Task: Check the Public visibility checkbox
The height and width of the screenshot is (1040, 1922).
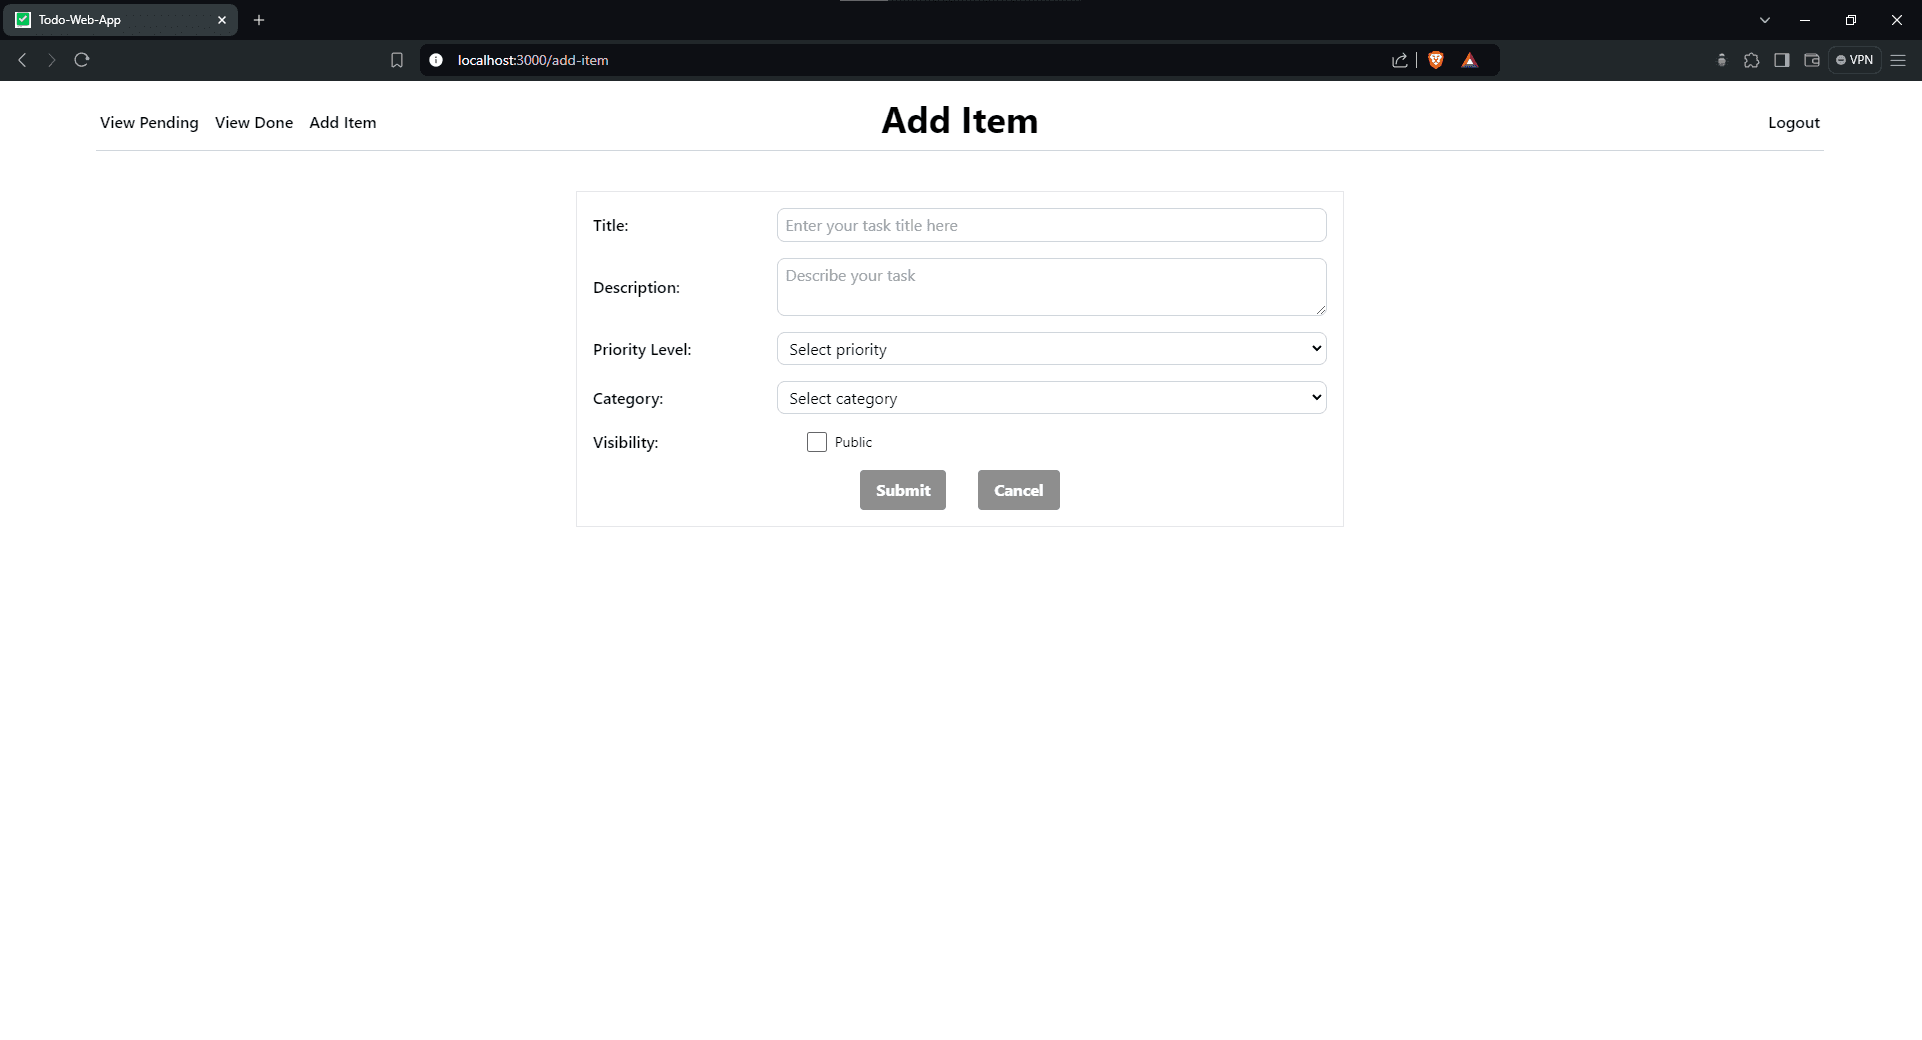Action: (x=817, y=442)
